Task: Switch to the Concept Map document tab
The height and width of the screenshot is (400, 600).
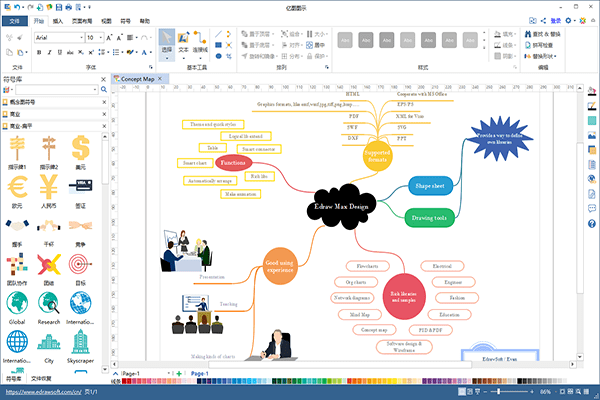Action: tap(138, 79)
